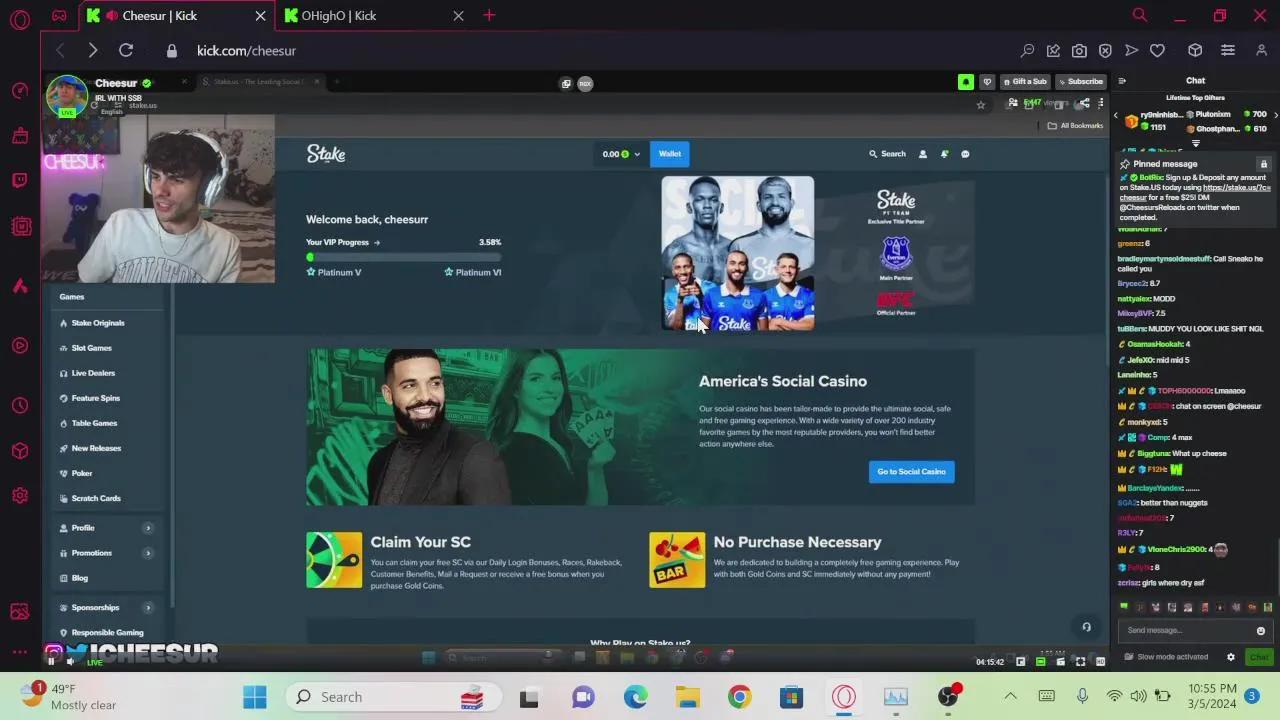Image resolution: width=1280 pixels, height=720 pixels.
Task: Expand the Promotions sidebar submenu
Action: (148, 553)
